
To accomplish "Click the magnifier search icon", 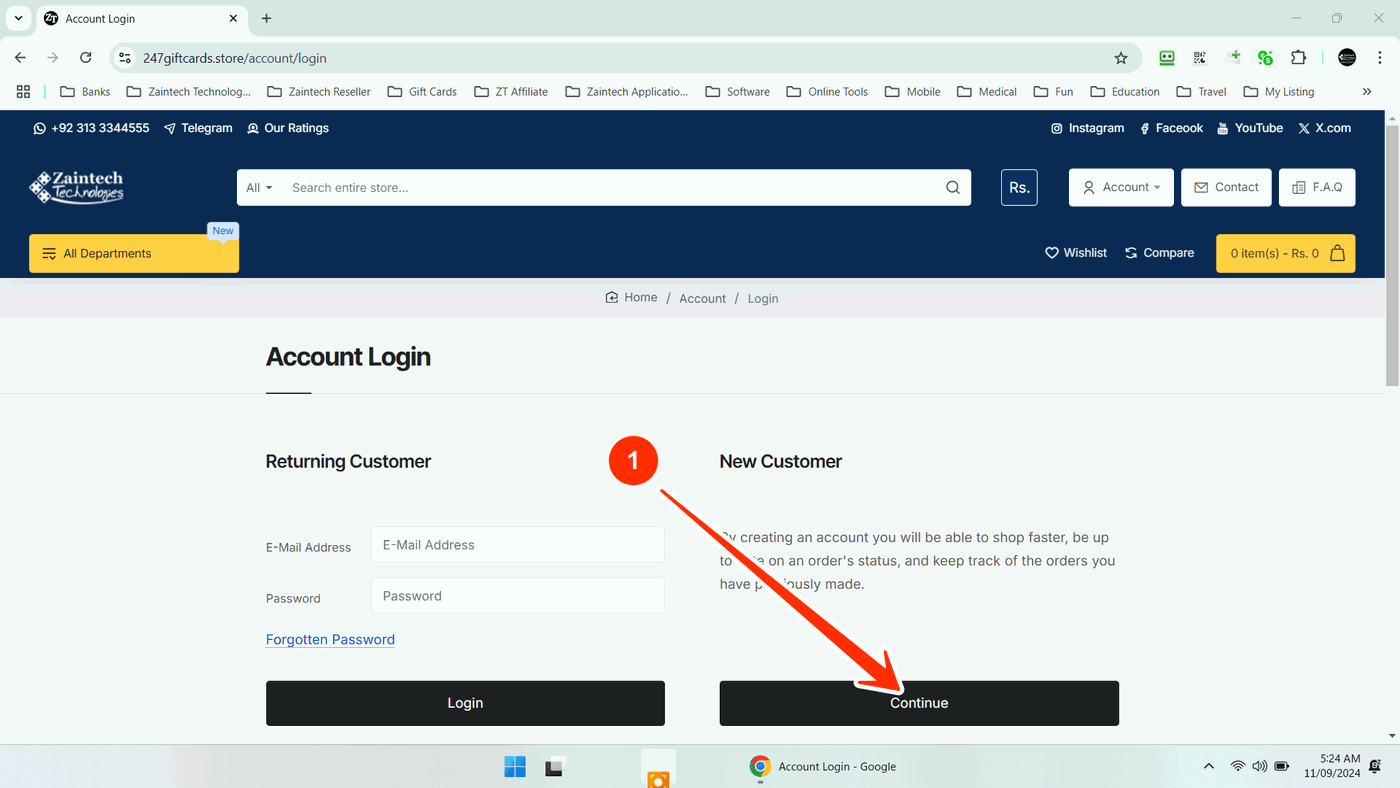I will [x=953, y=188].
